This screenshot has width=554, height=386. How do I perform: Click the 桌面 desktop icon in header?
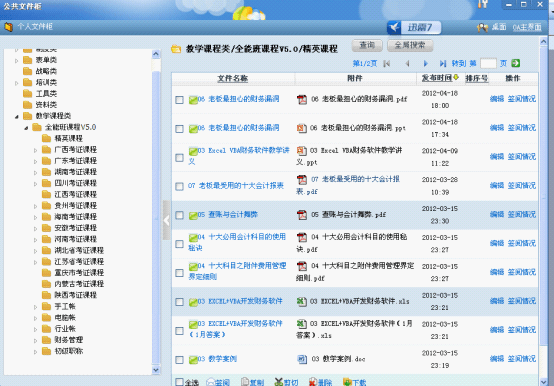click(x=482, y=27)
